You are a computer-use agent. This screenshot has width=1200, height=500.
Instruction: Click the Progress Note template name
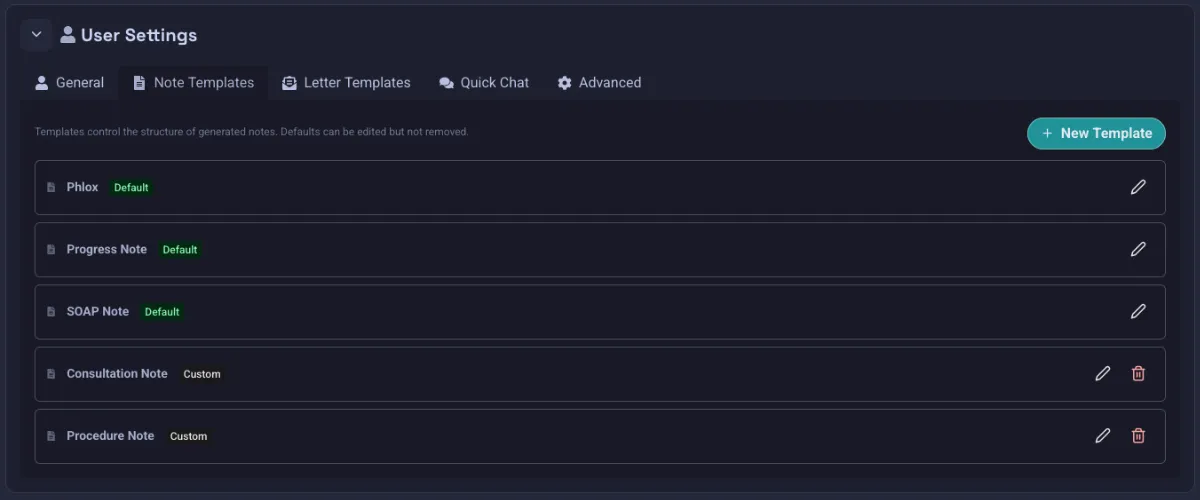click(107, 249)
